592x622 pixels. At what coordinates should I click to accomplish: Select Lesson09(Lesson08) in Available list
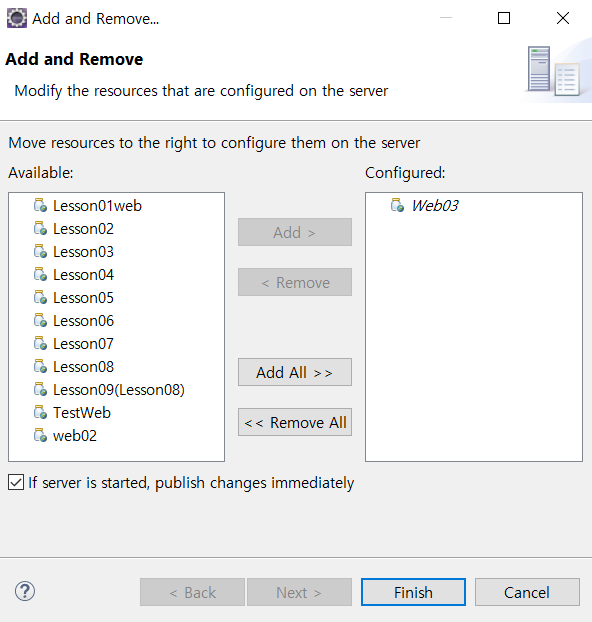coord(119,390)
